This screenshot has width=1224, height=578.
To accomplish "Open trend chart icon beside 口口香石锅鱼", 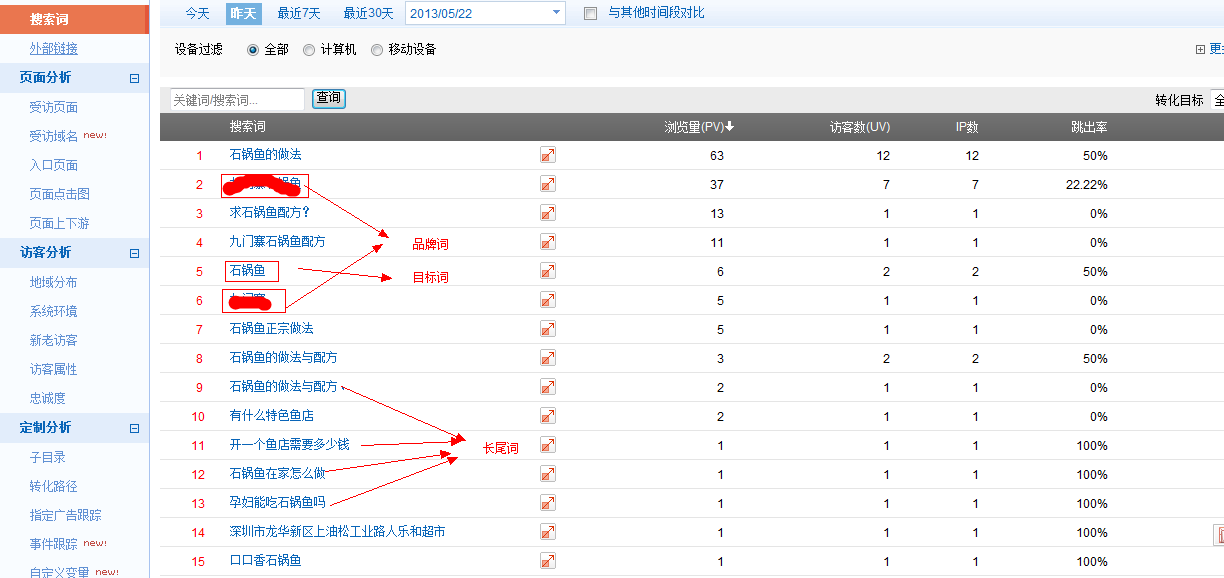I will [547, 561].
